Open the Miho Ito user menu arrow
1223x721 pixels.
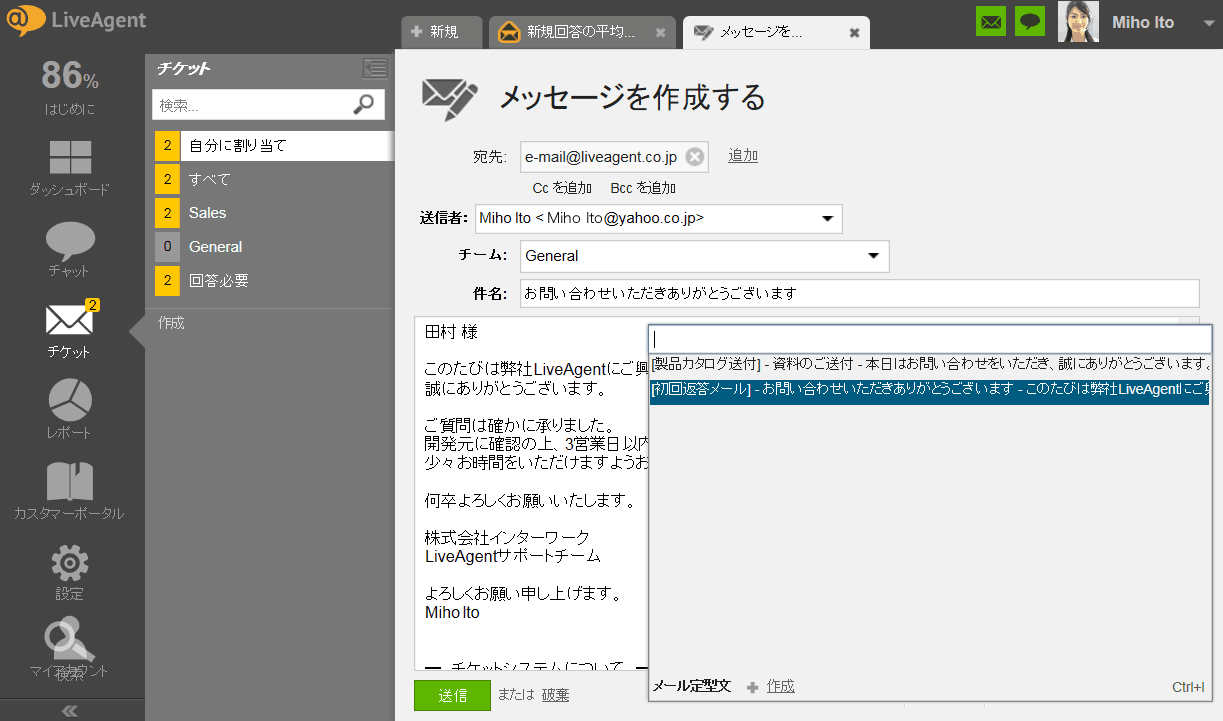coord(1208,24)
